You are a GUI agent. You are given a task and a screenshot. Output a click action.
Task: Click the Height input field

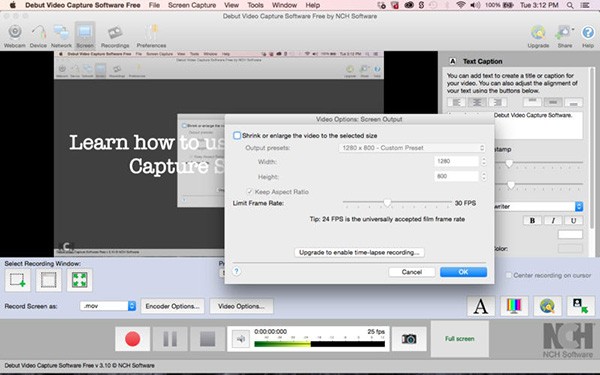pos(457,176)
